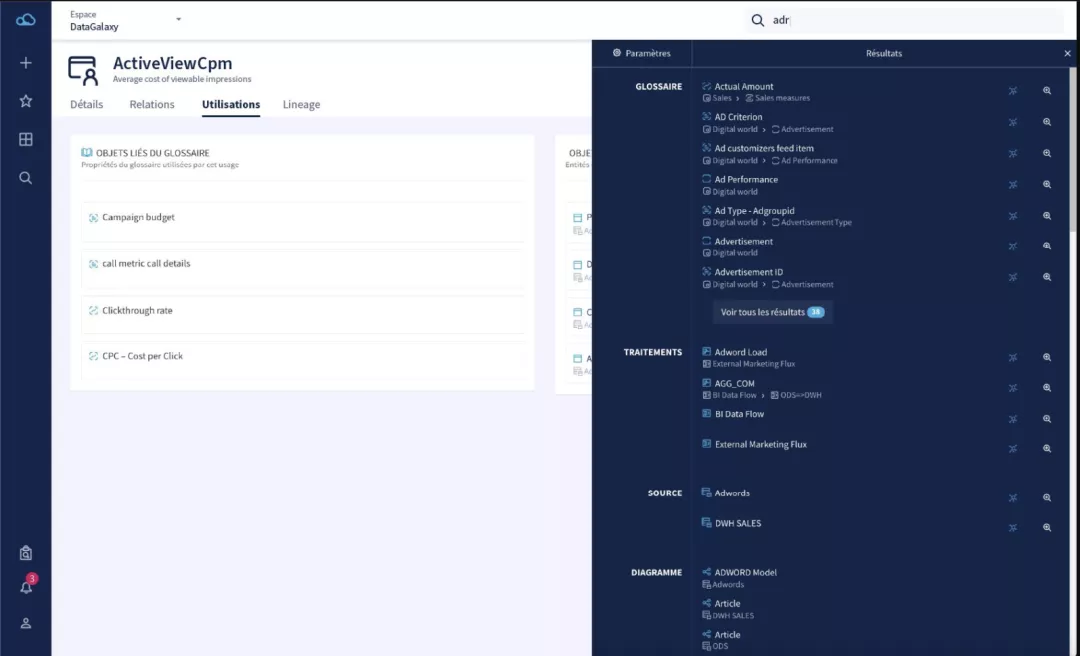Open Advertisement ID search result
The width and height of the screenshot is (1080, 656).
748,272
